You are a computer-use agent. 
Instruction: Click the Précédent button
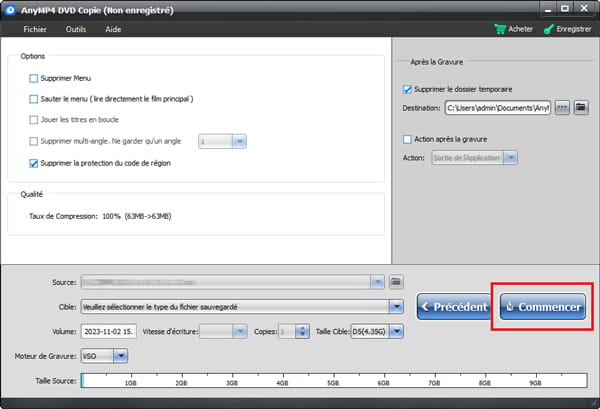pos(454,306)
